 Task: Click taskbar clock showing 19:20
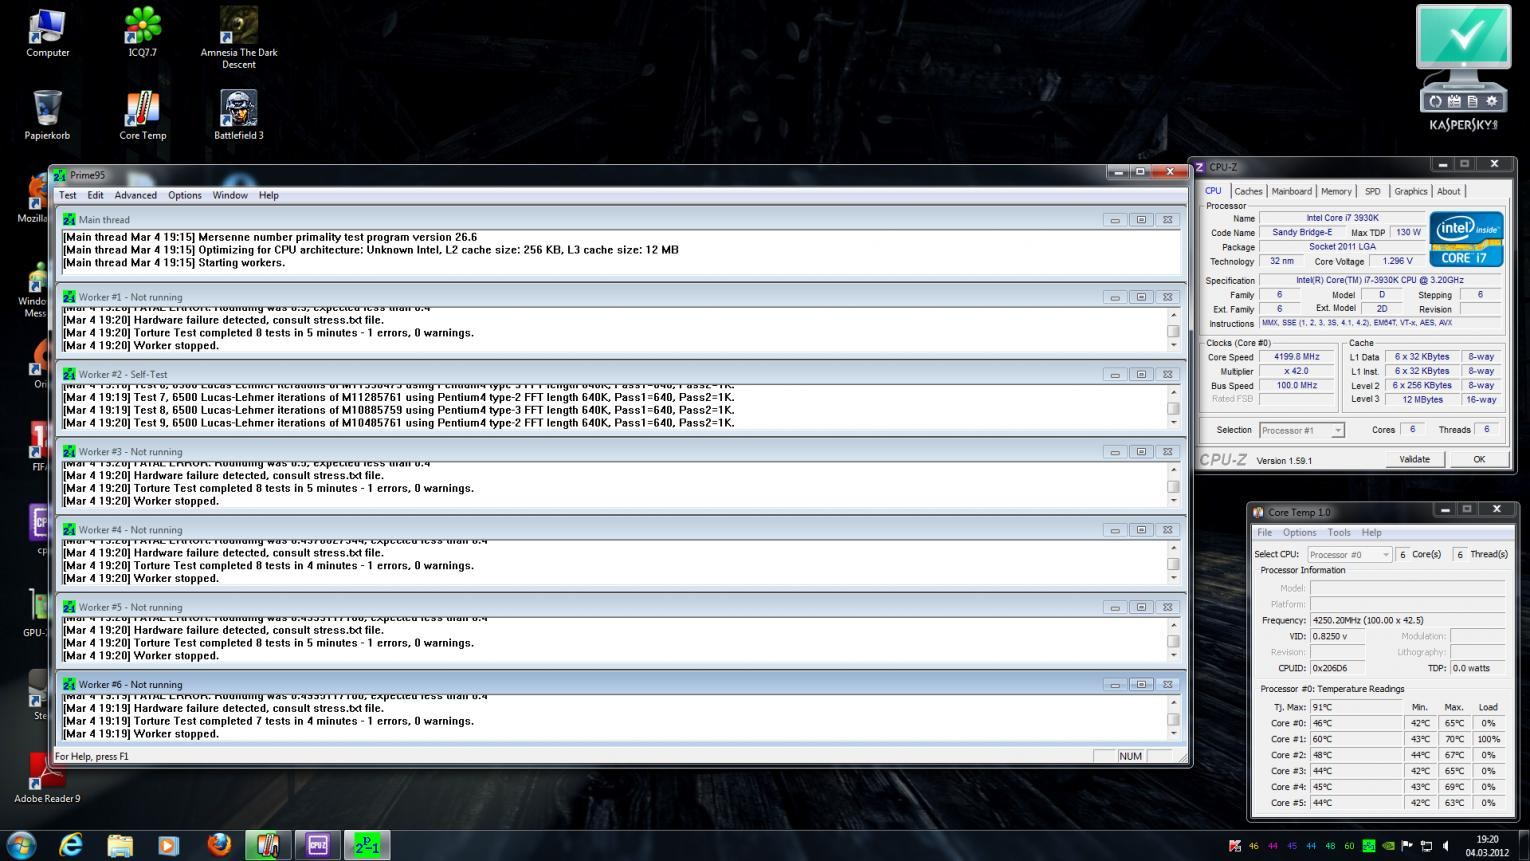click(1487, 846)
